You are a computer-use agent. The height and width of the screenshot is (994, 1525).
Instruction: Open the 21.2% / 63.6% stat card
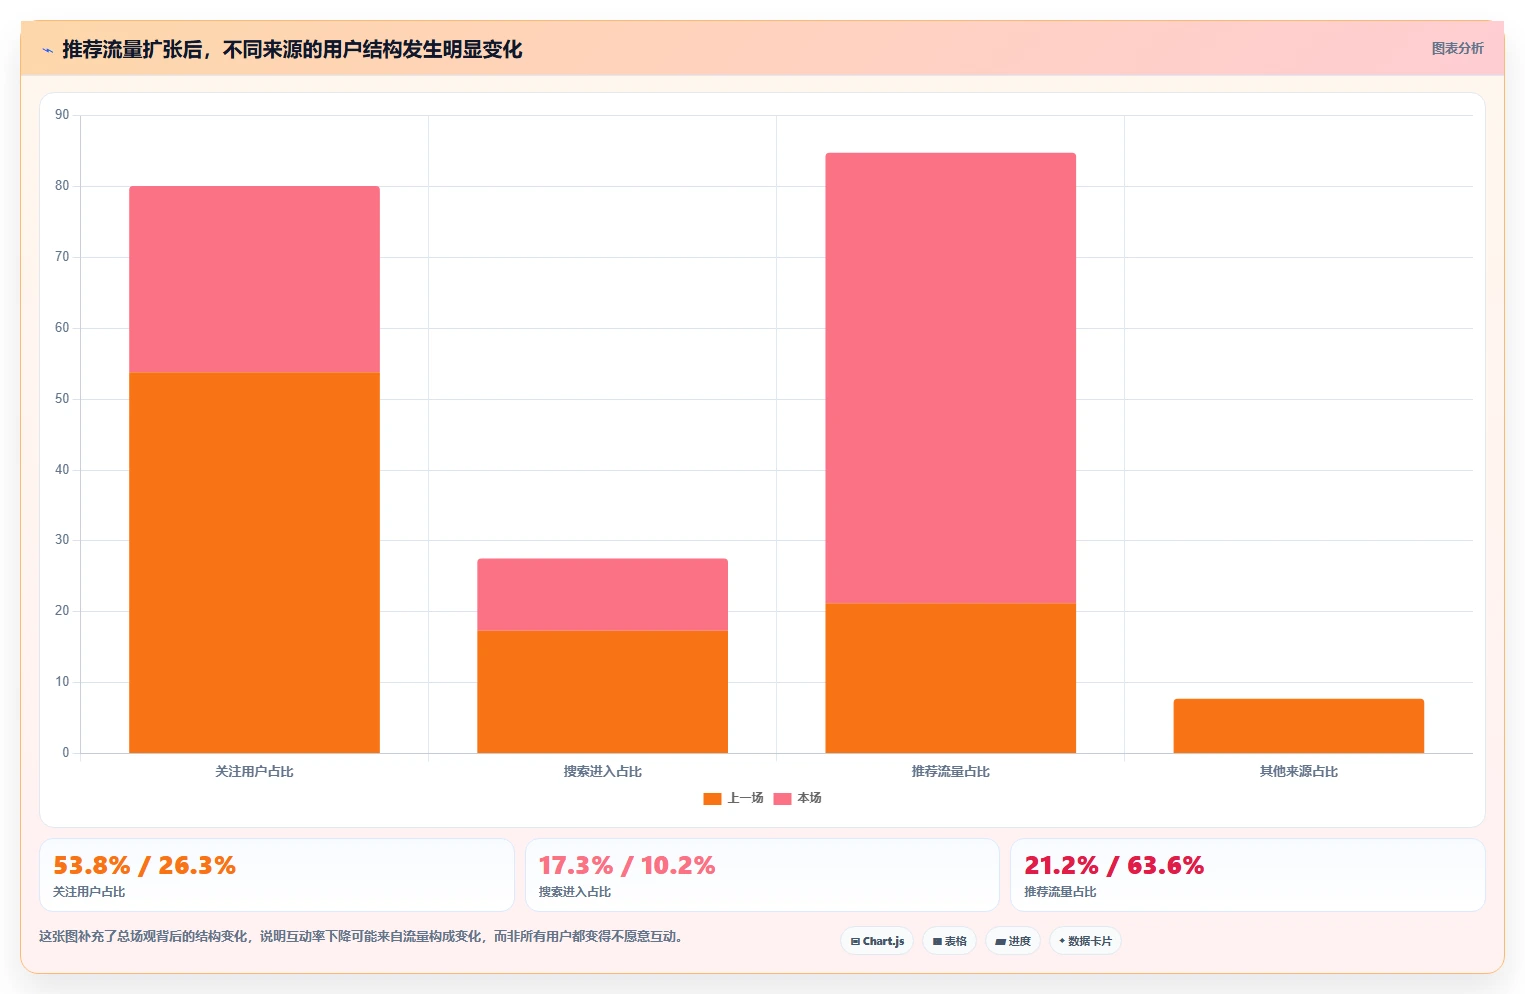[1247, 875]
